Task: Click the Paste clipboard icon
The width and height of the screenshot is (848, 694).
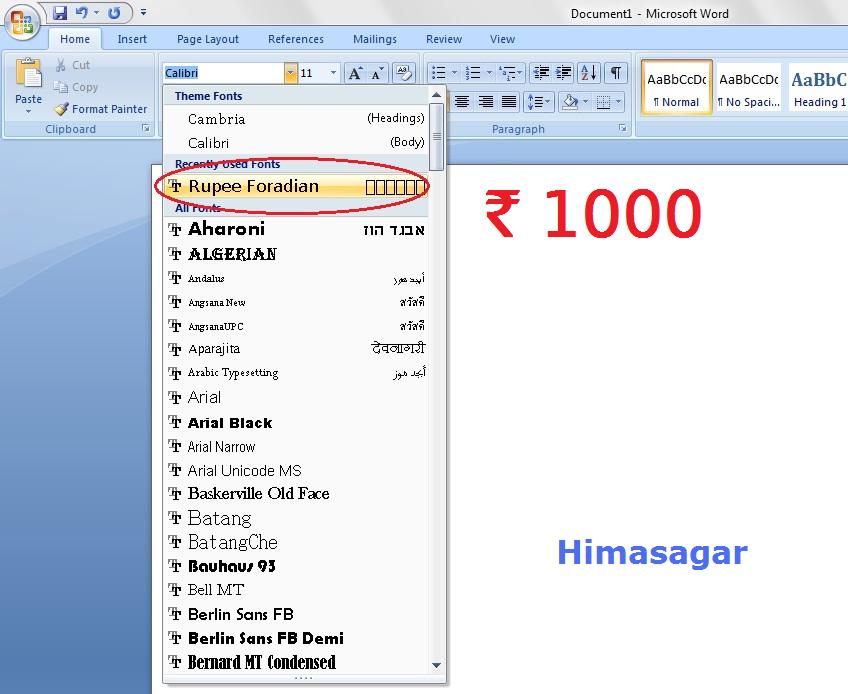Action: pos(28,73)
